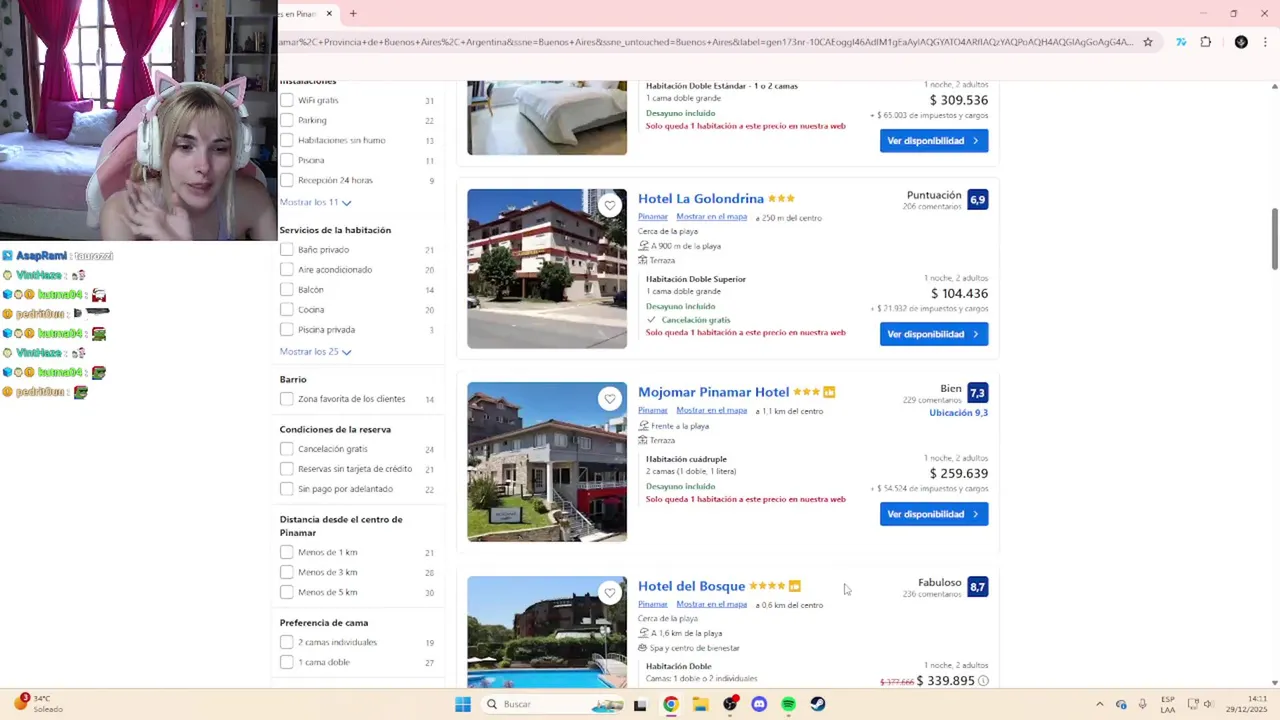Check the Piscina privada filter
Image resolution: width=1280 pixels, height=720 pixels.
pos(287,329)
